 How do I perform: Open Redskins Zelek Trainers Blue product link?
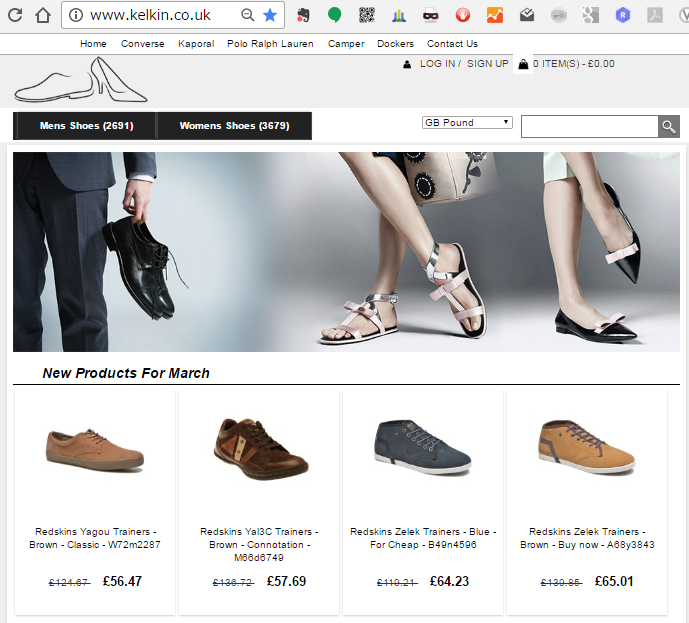pyautogui.click(x=423, y=538)
